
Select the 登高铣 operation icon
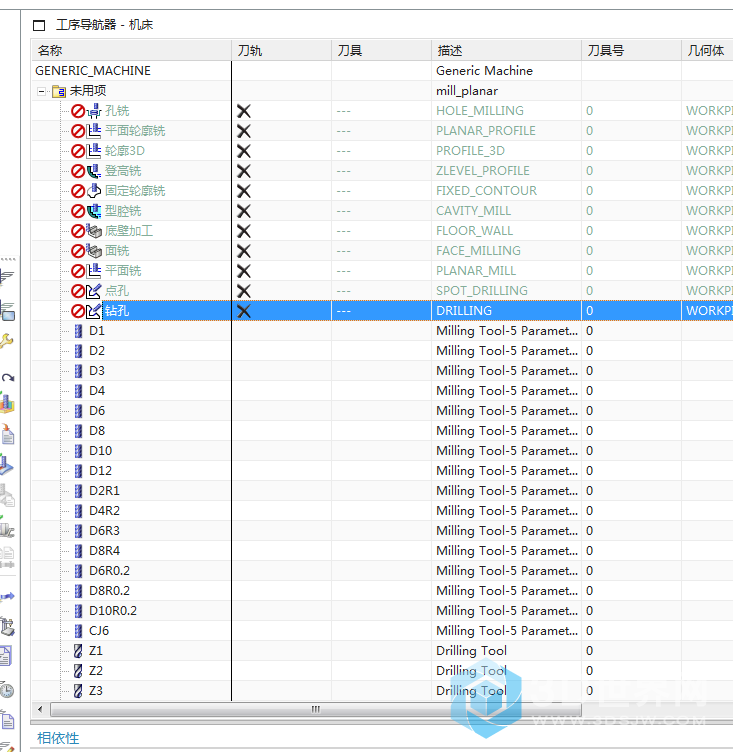pyautogui.click(x=94, y=171)
